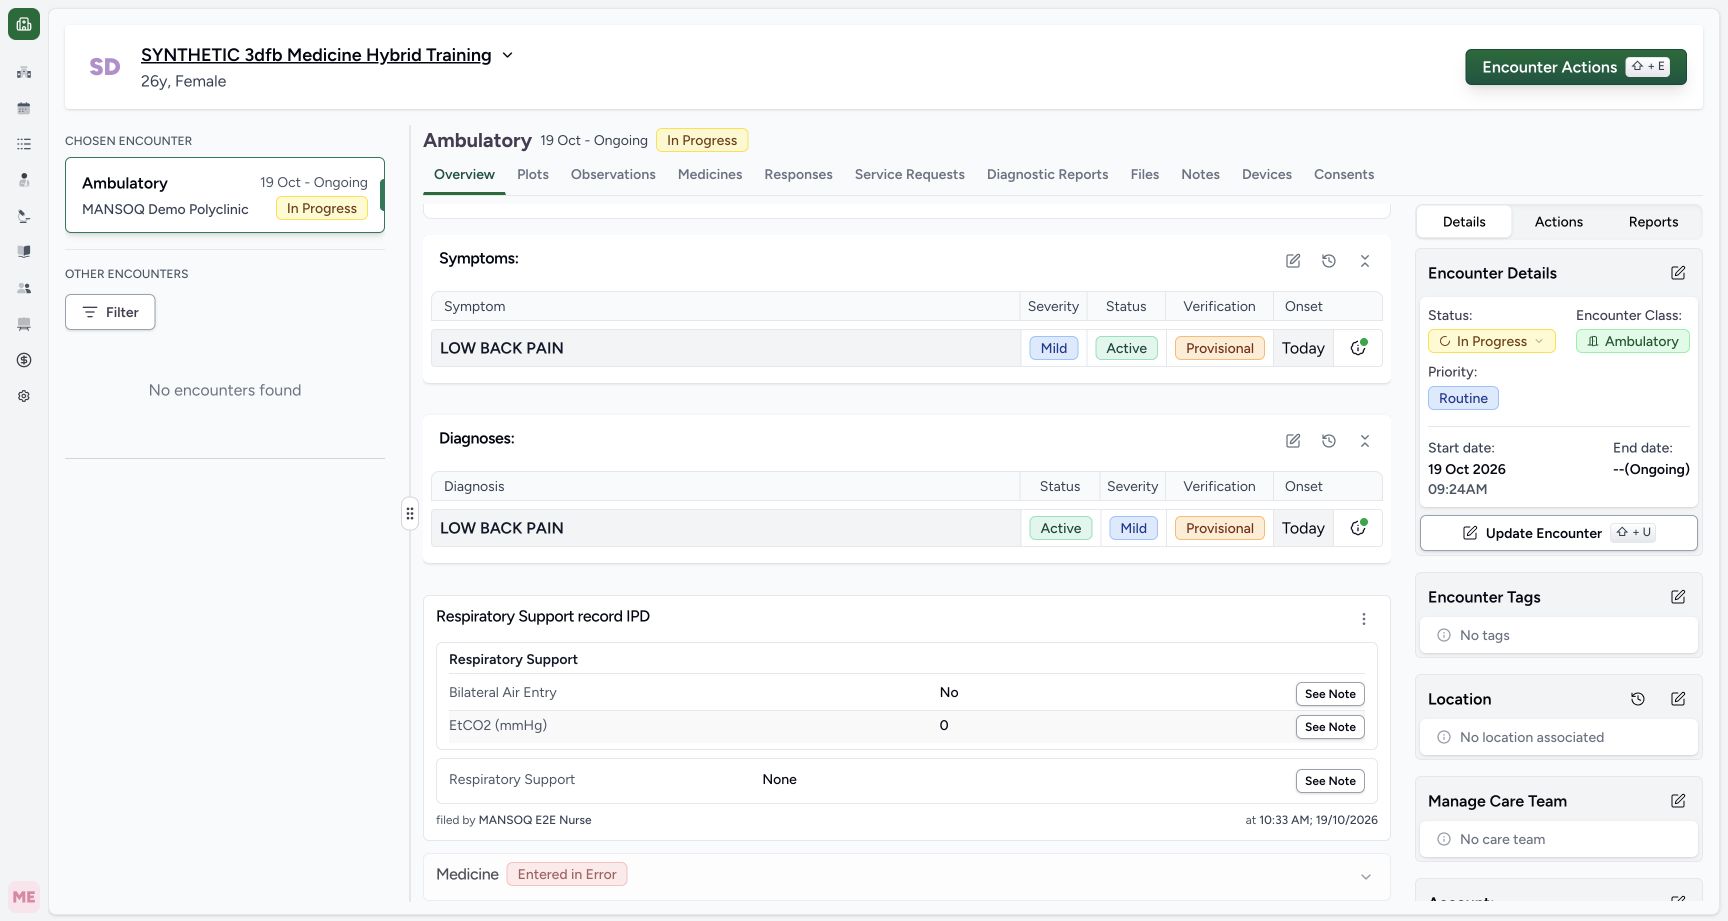Screen dimensions: 1728x921
Task: Edit Encounter Tags
Action: pyautogui.click(x=1678, y=597)
